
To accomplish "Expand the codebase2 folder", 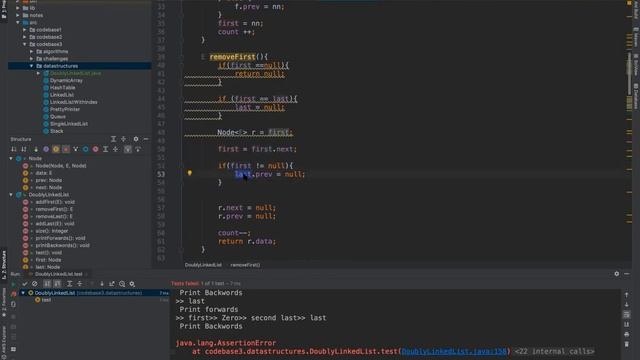I will 24,37.
